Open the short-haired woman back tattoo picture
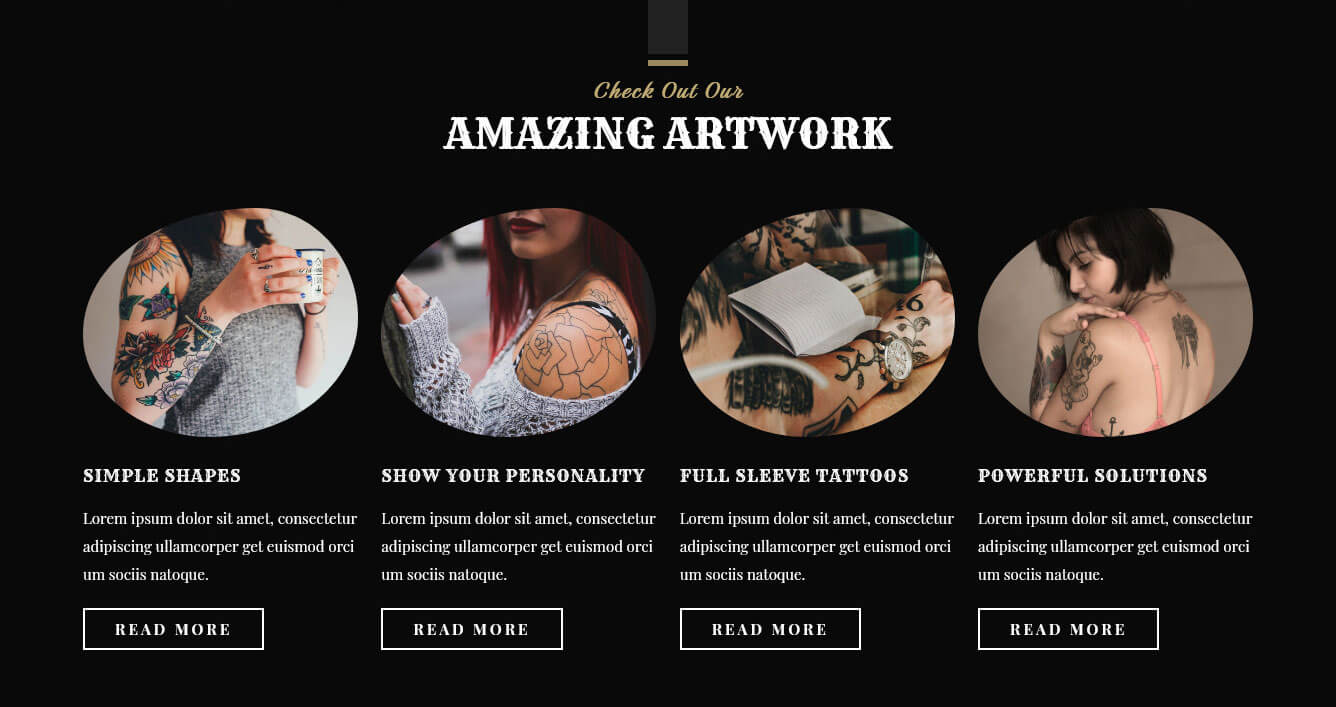The image size is (1336, 707). pos(1115,322)
